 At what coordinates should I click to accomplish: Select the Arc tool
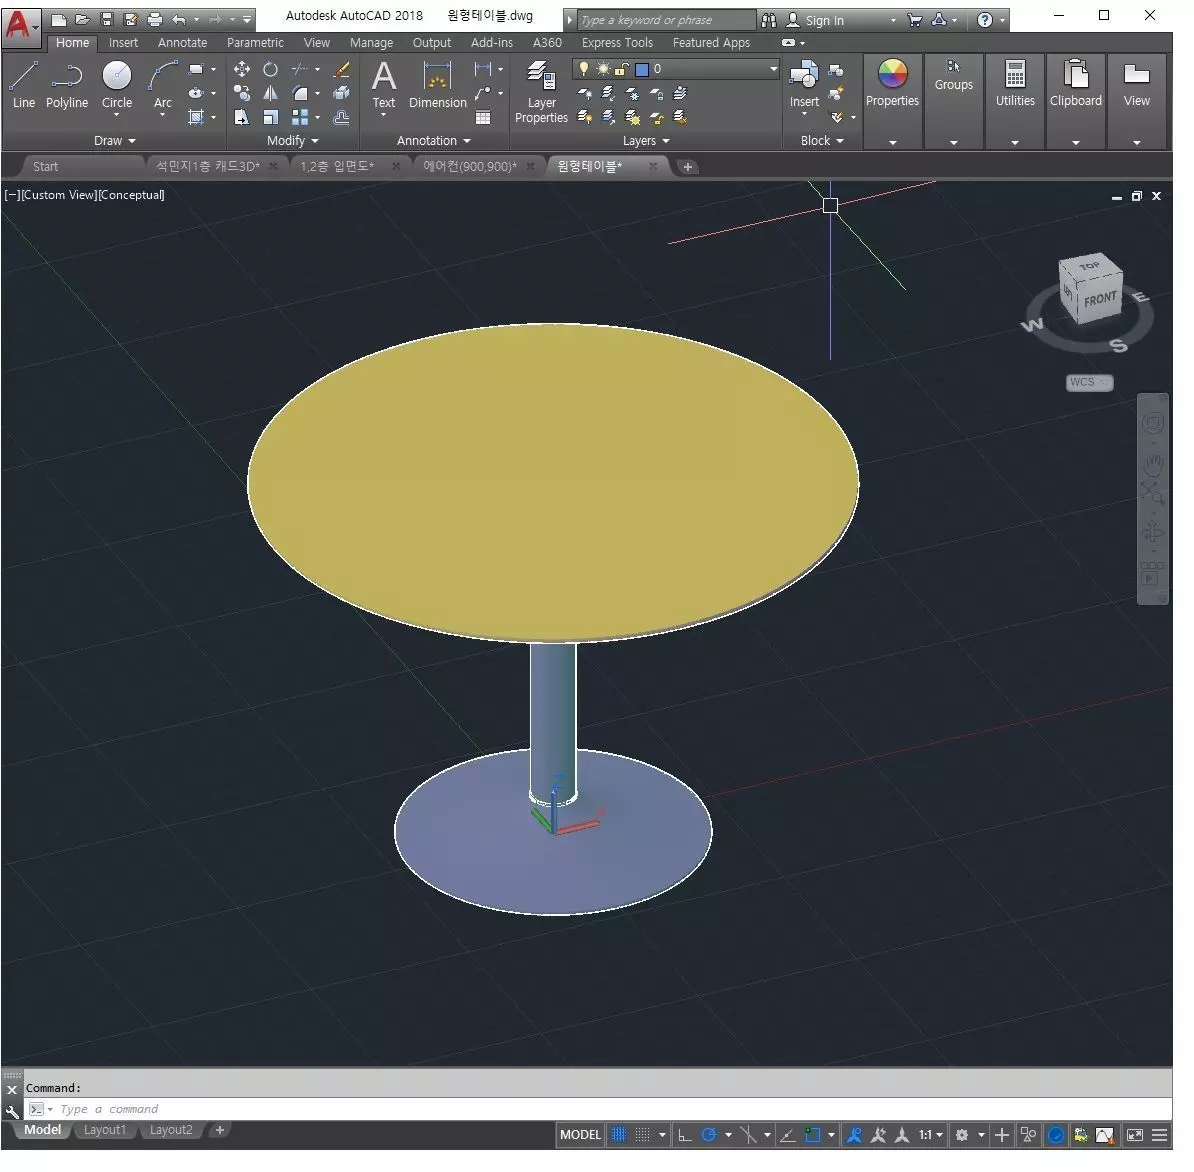(162, 85)
